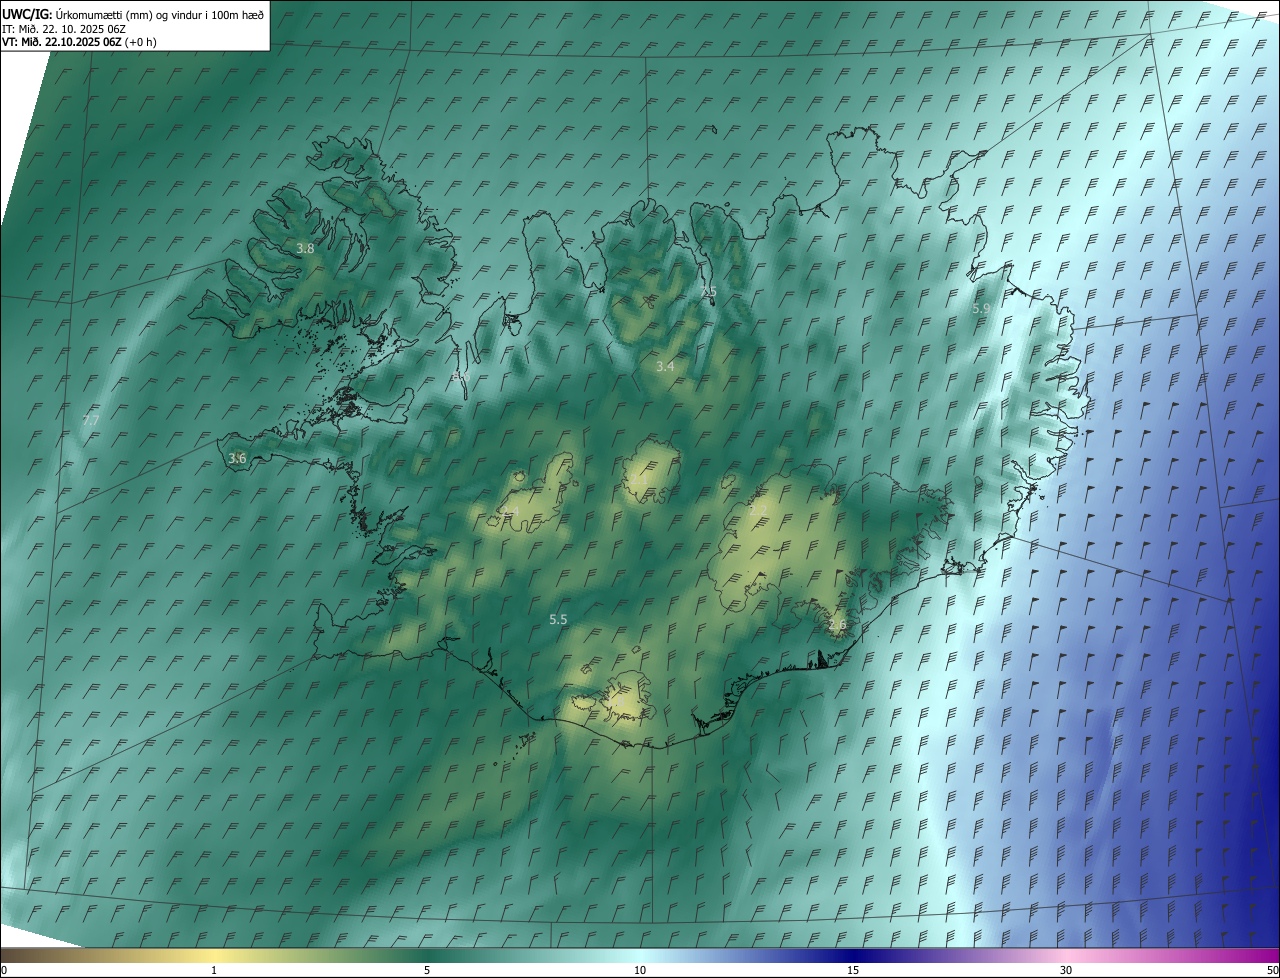Screen dimensions: 1280x978
Task: Click the 7.5 value on the map
Action: (x=708, y=292)
